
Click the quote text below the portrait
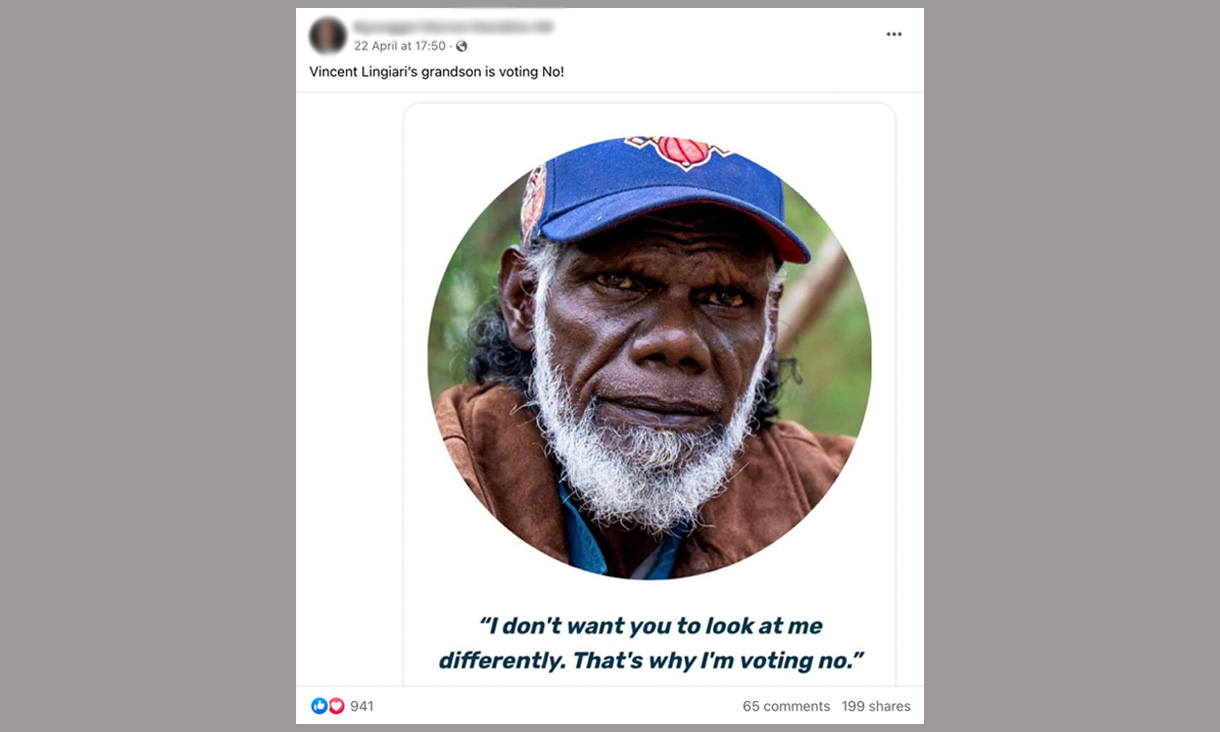tap(652, 642)
